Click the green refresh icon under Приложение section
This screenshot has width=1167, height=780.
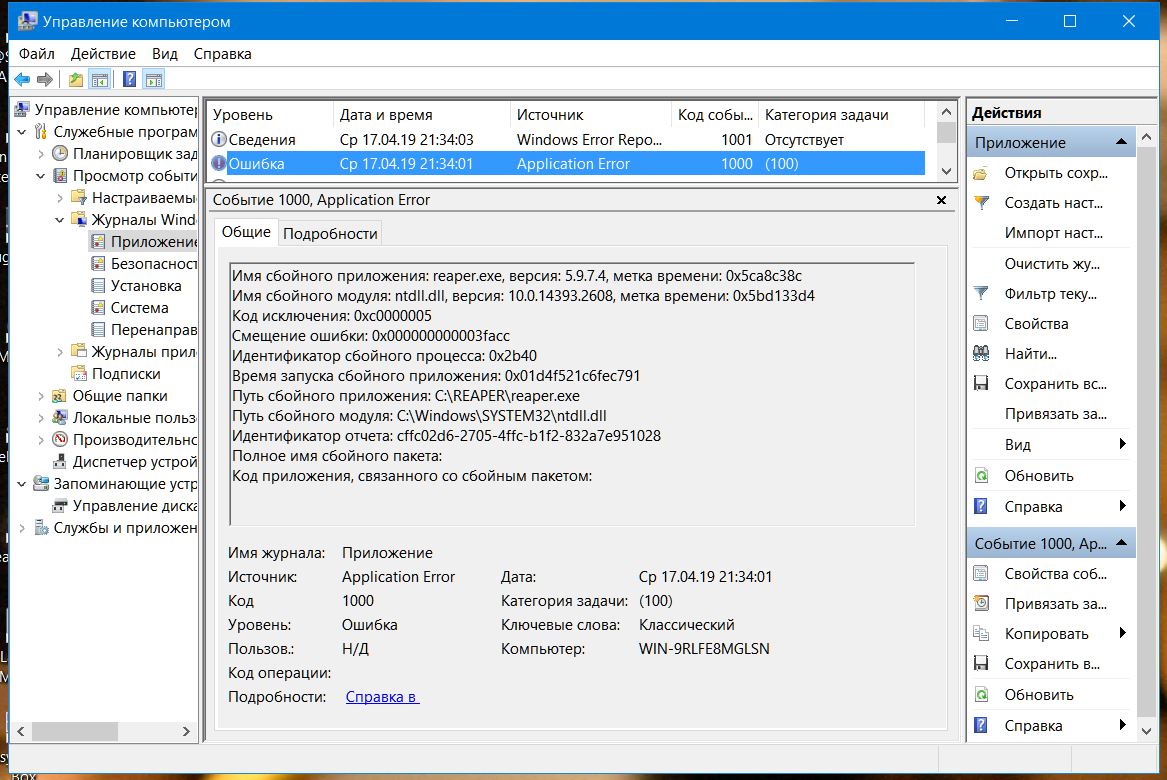pyautogui.click(x=981, y=476)
